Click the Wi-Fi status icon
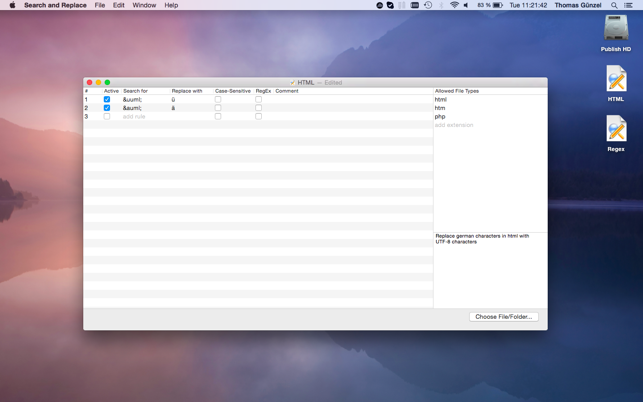643x402 pixels. 454,5
